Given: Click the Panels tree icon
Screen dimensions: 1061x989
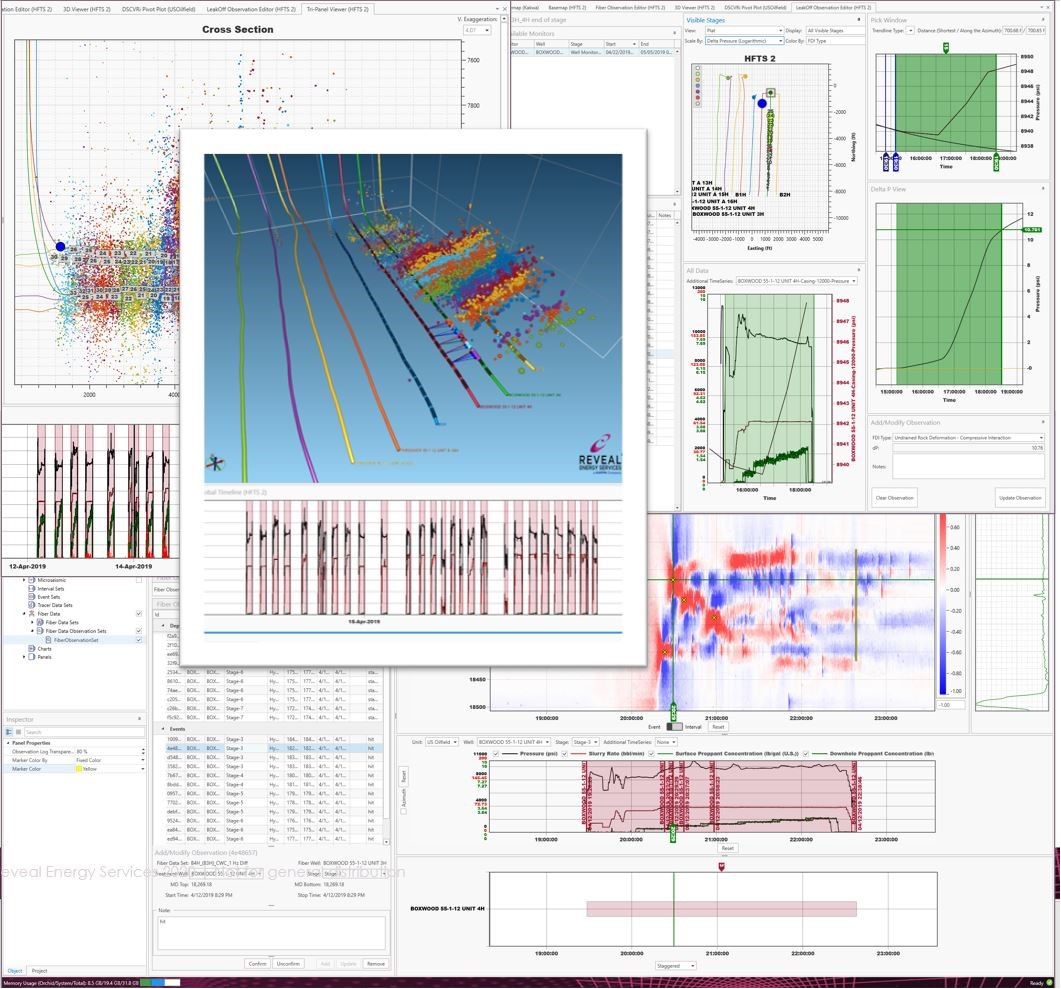Looking at the screenshot, I should (32, 657).
